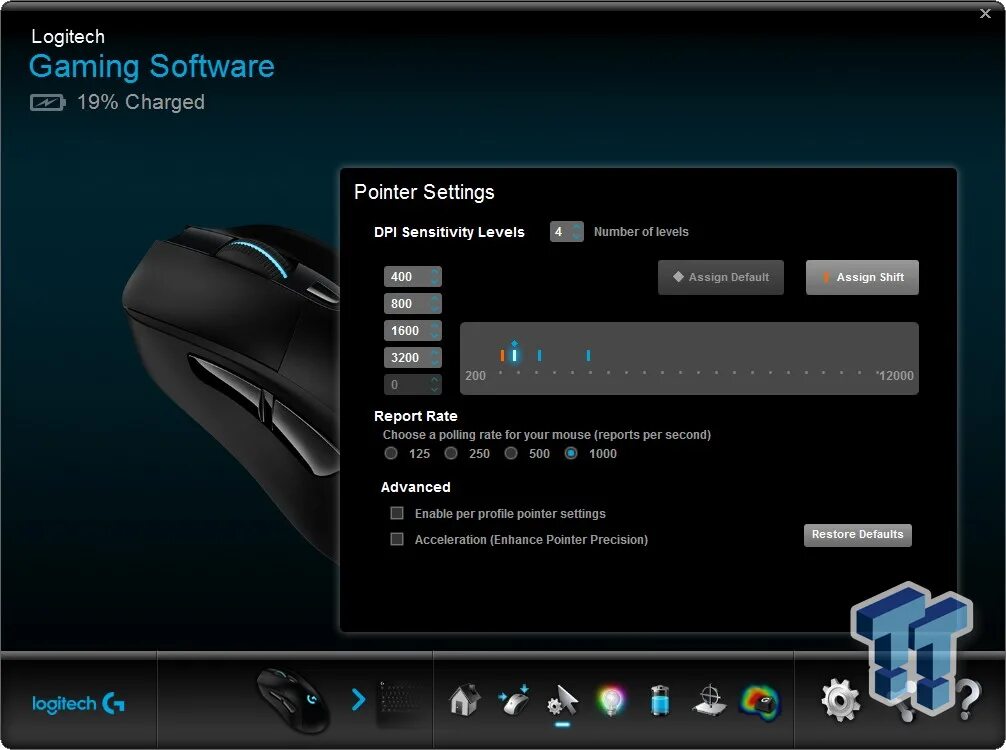This screenshot has height=750, width=1006.
Task: Select 250 report rate
Action: point(451,454)
